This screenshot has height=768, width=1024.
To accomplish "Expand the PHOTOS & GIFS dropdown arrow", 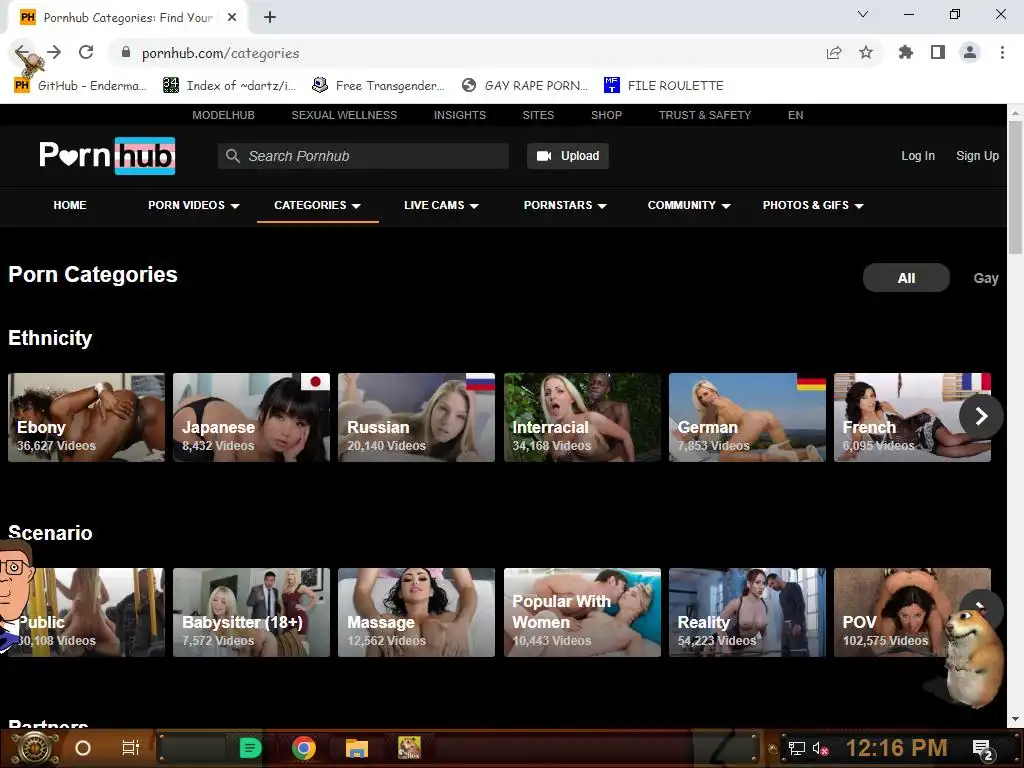I will point(859,206).
